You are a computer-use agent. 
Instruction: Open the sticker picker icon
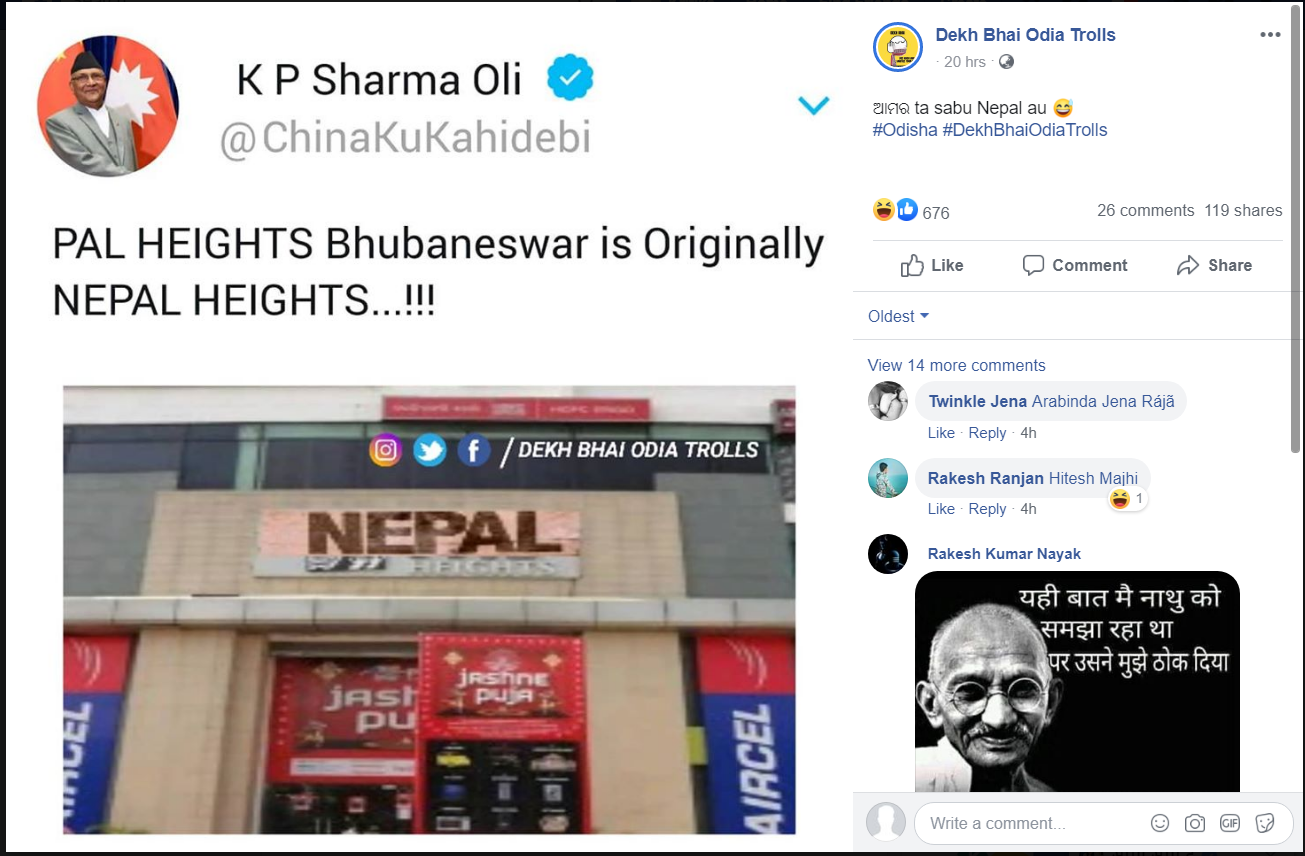point(1264,823)
